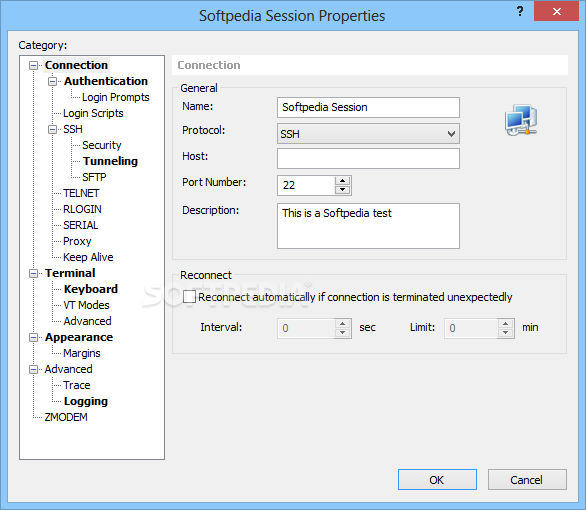Click the Limit minutes field

pos(471,328)
